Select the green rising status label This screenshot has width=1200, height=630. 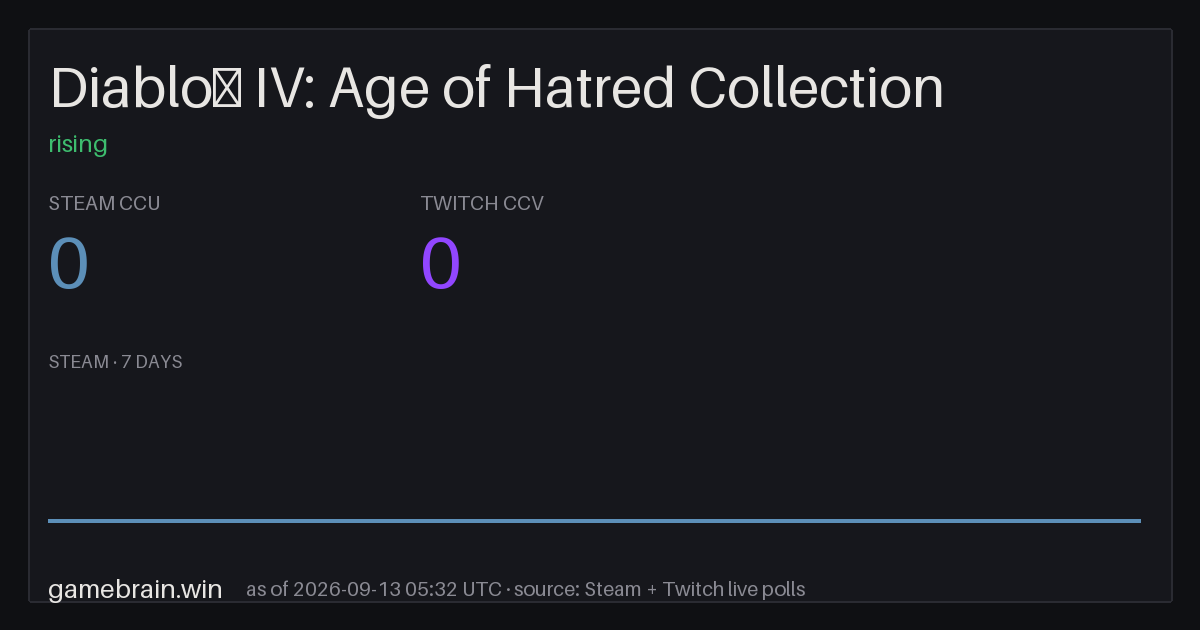tap(78, 144)
